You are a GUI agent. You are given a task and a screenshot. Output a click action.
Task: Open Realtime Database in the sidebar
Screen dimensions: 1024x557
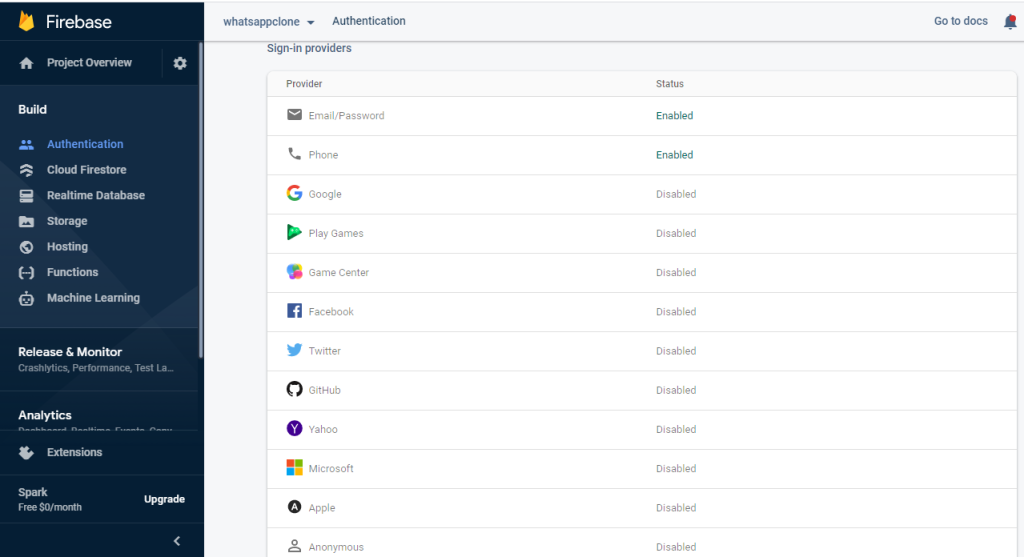tap(96, 195)
